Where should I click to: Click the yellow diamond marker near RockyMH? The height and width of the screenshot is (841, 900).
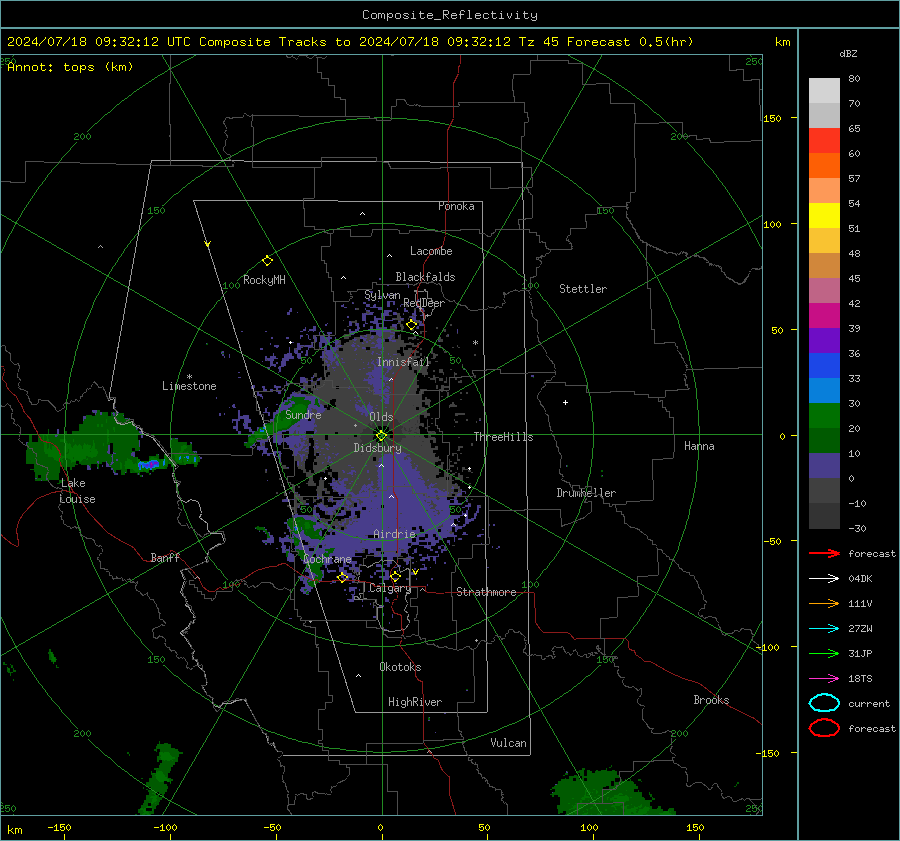(x=267, y=261)
